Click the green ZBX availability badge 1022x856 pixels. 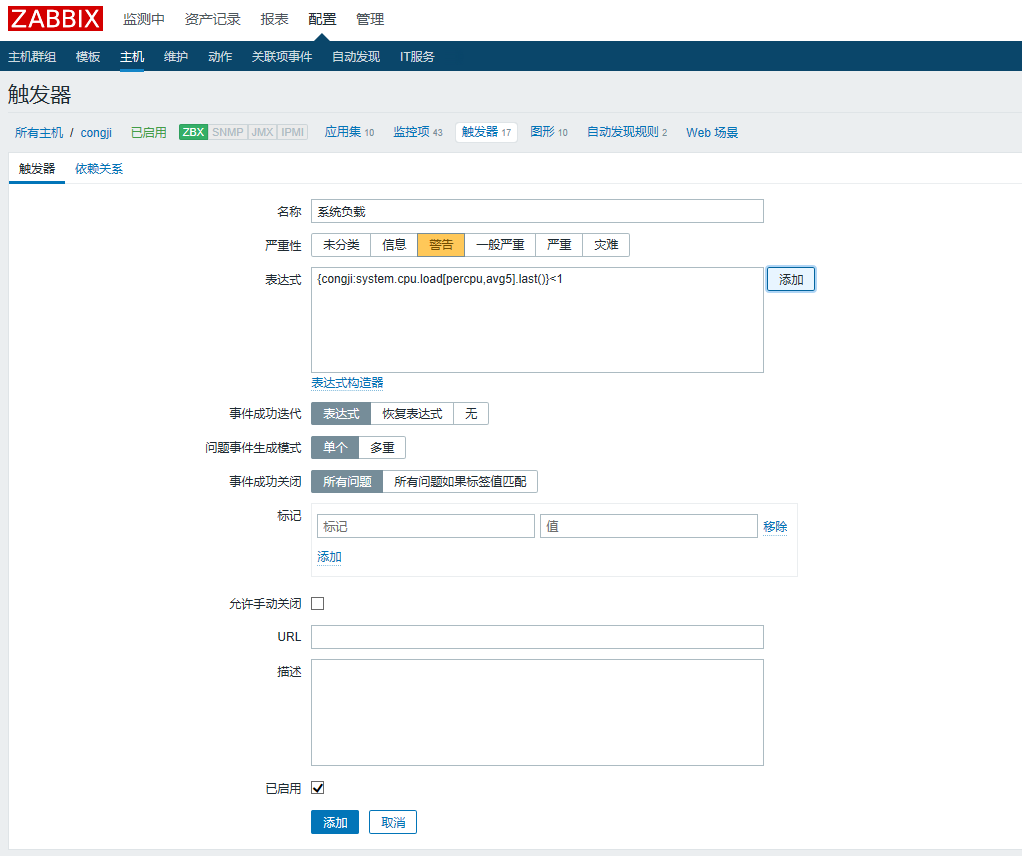point(193,132)
